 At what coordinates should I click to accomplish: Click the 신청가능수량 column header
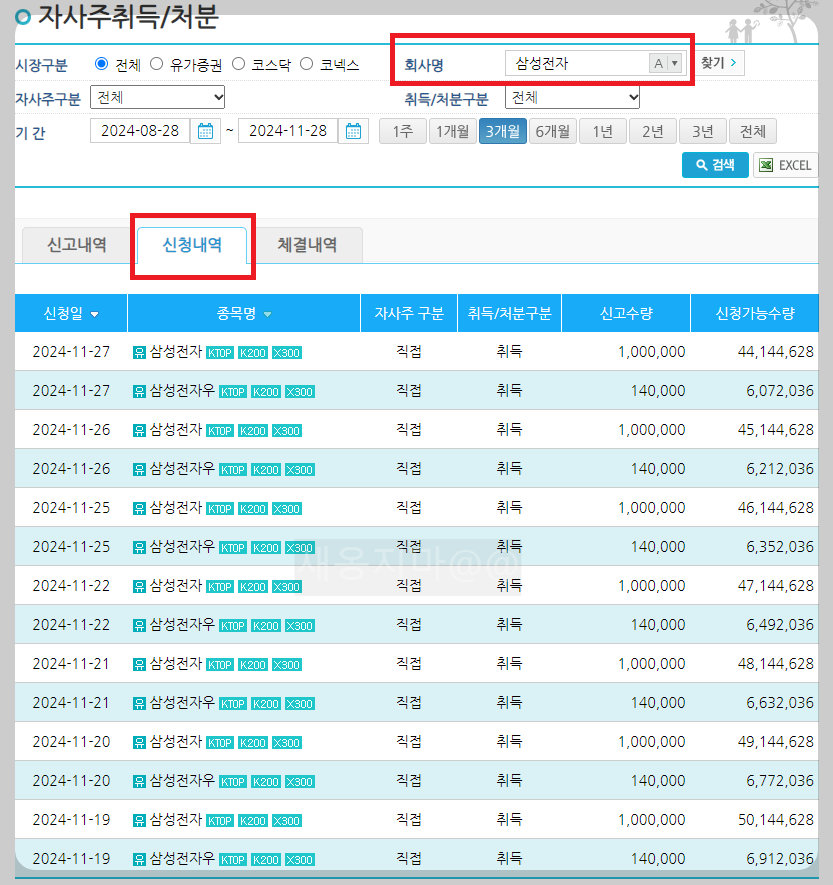click(x=755, y=313)
